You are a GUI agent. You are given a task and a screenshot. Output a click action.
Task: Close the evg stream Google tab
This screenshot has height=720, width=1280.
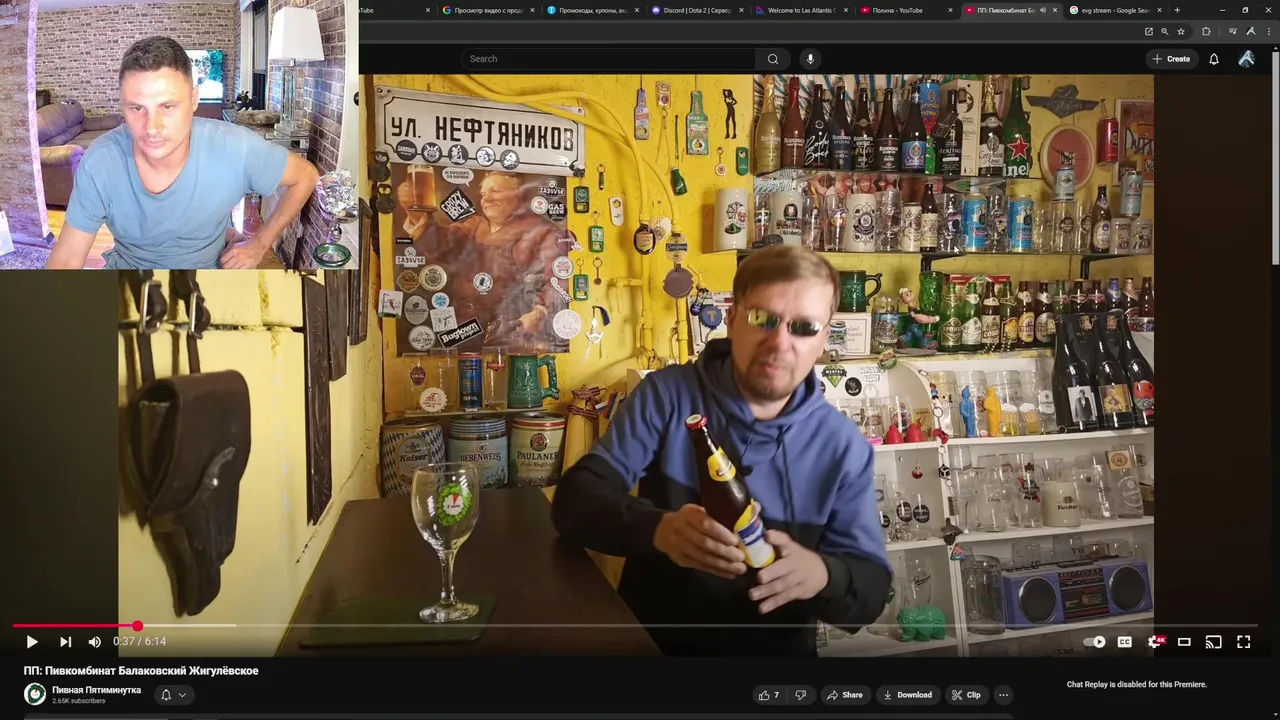pyautogui.click(x=1159, y=10)
